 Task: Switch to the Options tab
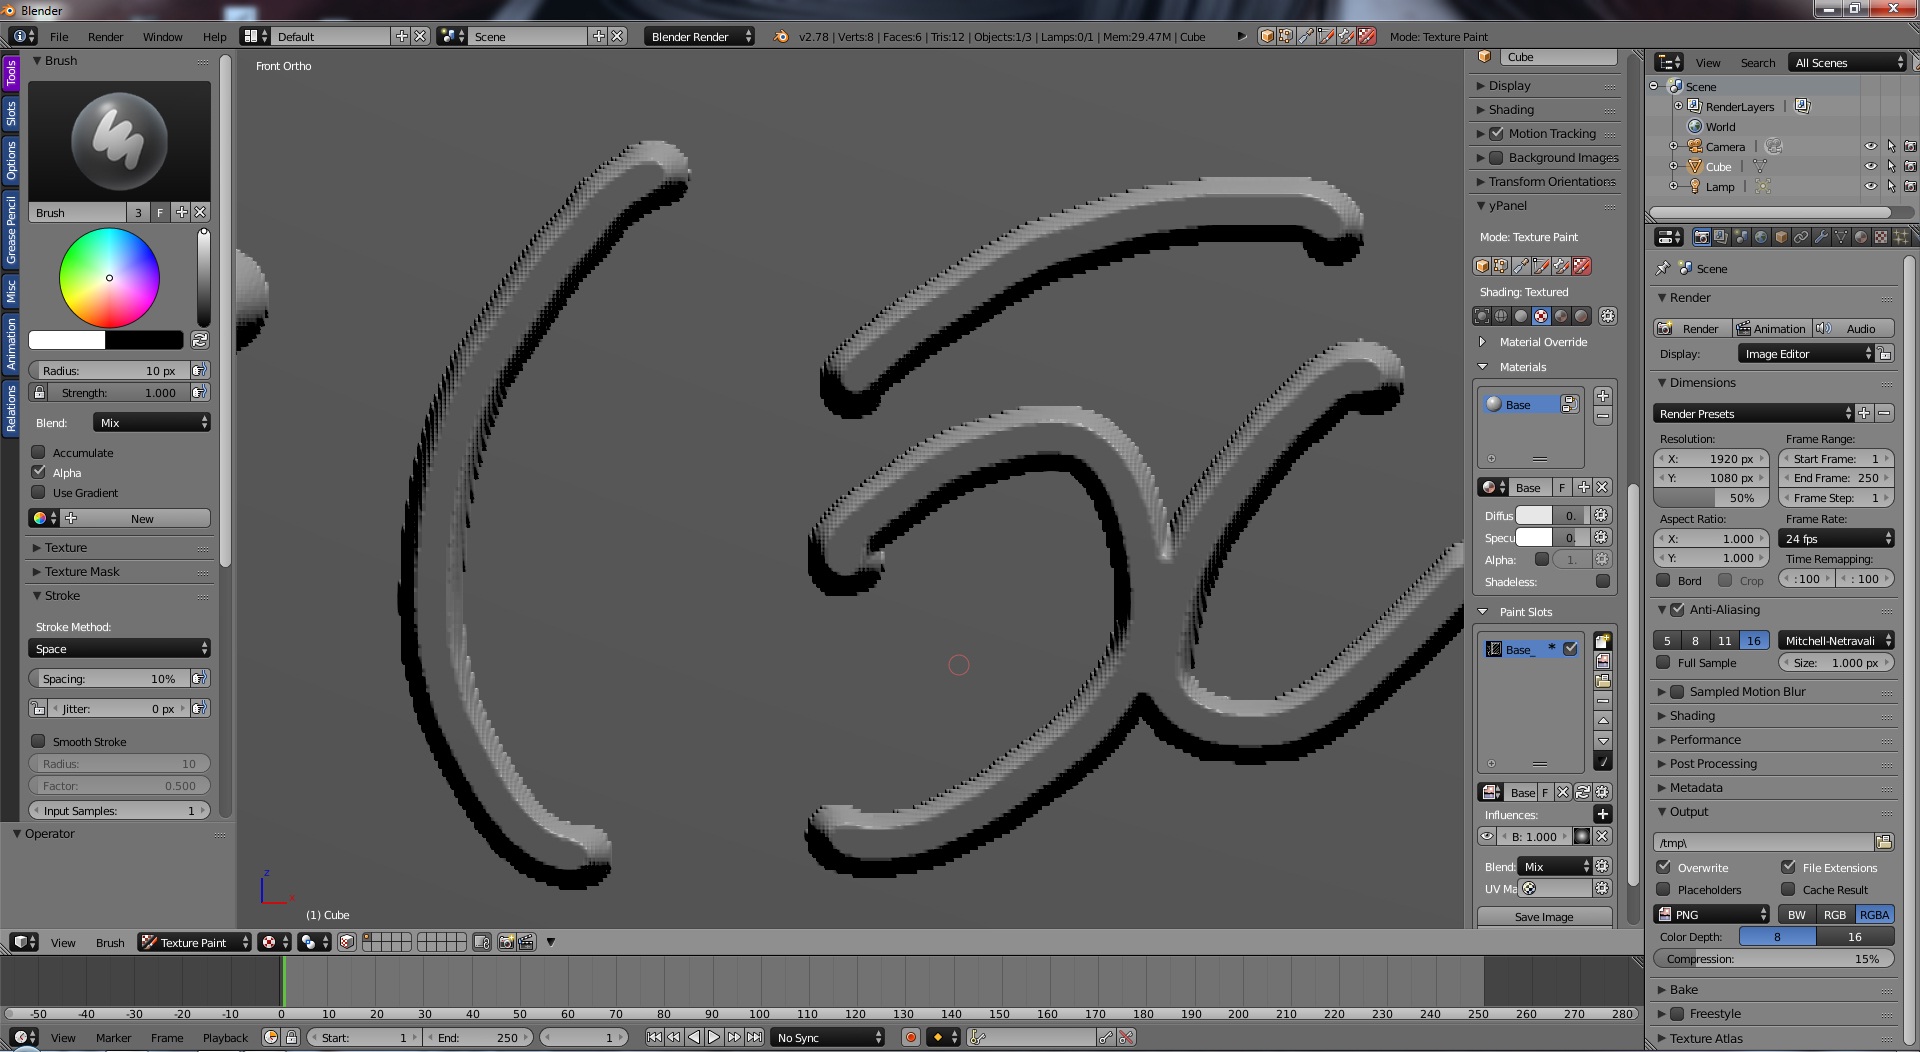click(11, 159)
